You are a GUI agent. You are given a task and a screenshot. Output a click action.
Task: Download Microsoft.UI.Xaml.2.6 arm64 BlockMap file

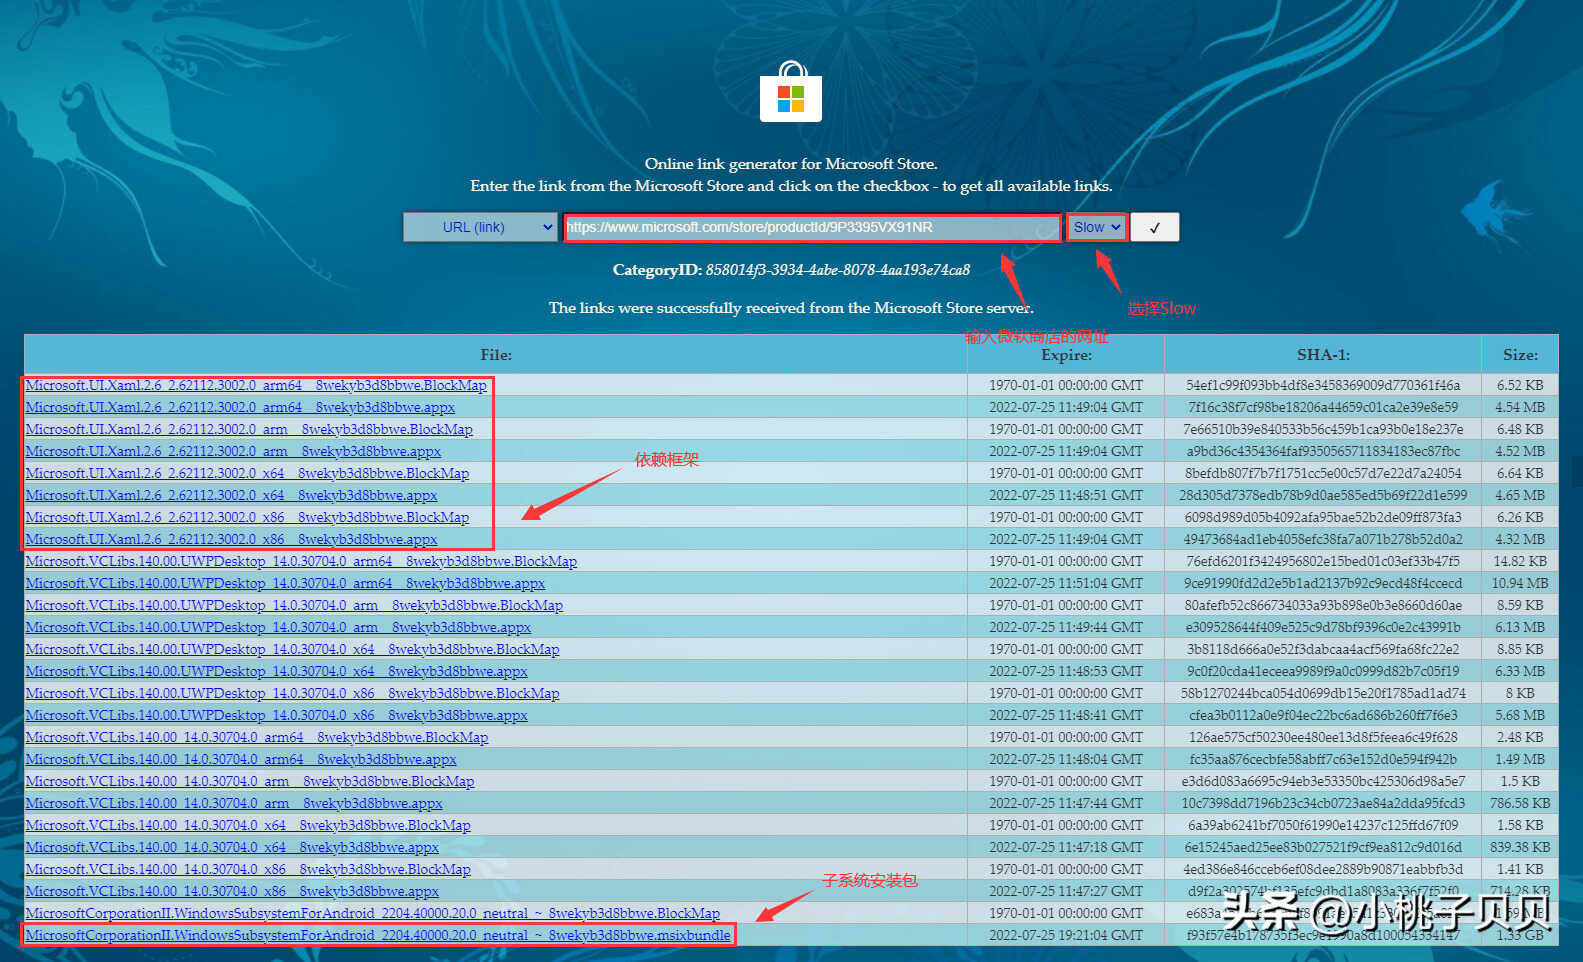coord(256,385)
